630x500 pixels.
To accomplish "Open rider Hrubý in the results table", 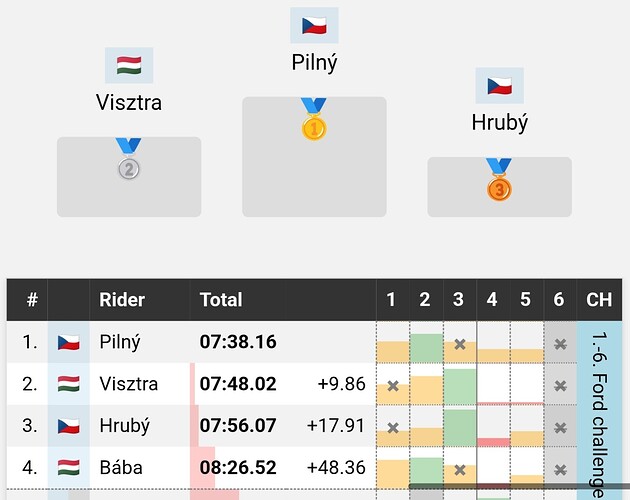I will pyautogui.click(x=125, y=426).
